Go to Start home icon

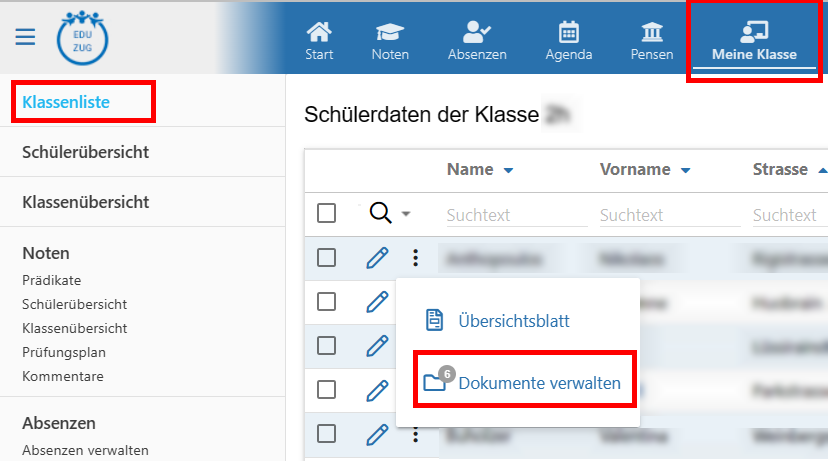pos(318,40)
